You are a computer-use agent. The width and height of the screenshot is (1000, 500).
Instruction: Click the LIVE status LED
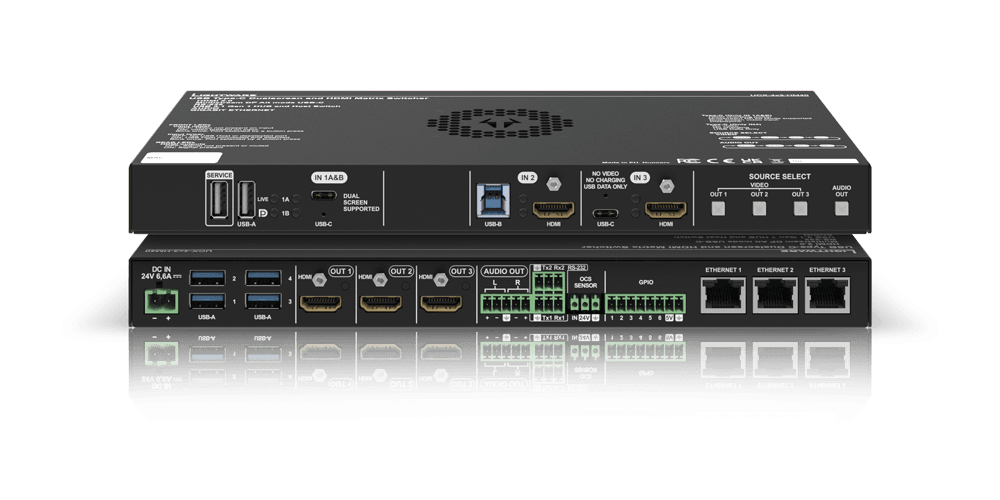(274, 199)
